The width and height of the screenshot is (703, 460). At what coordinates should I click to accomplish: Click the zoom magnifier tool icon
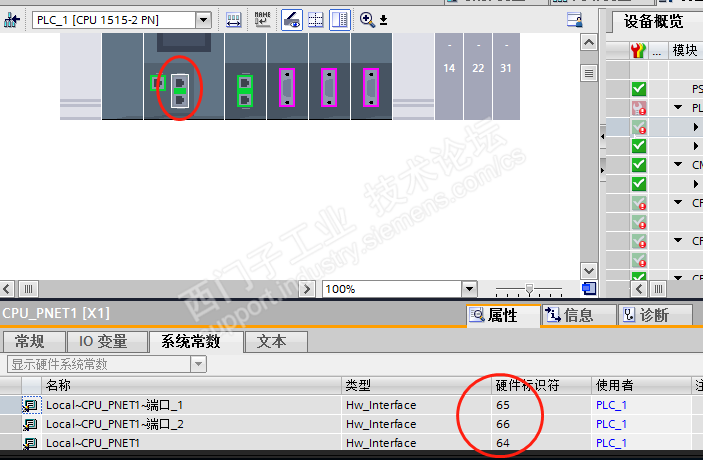point(367,20)
